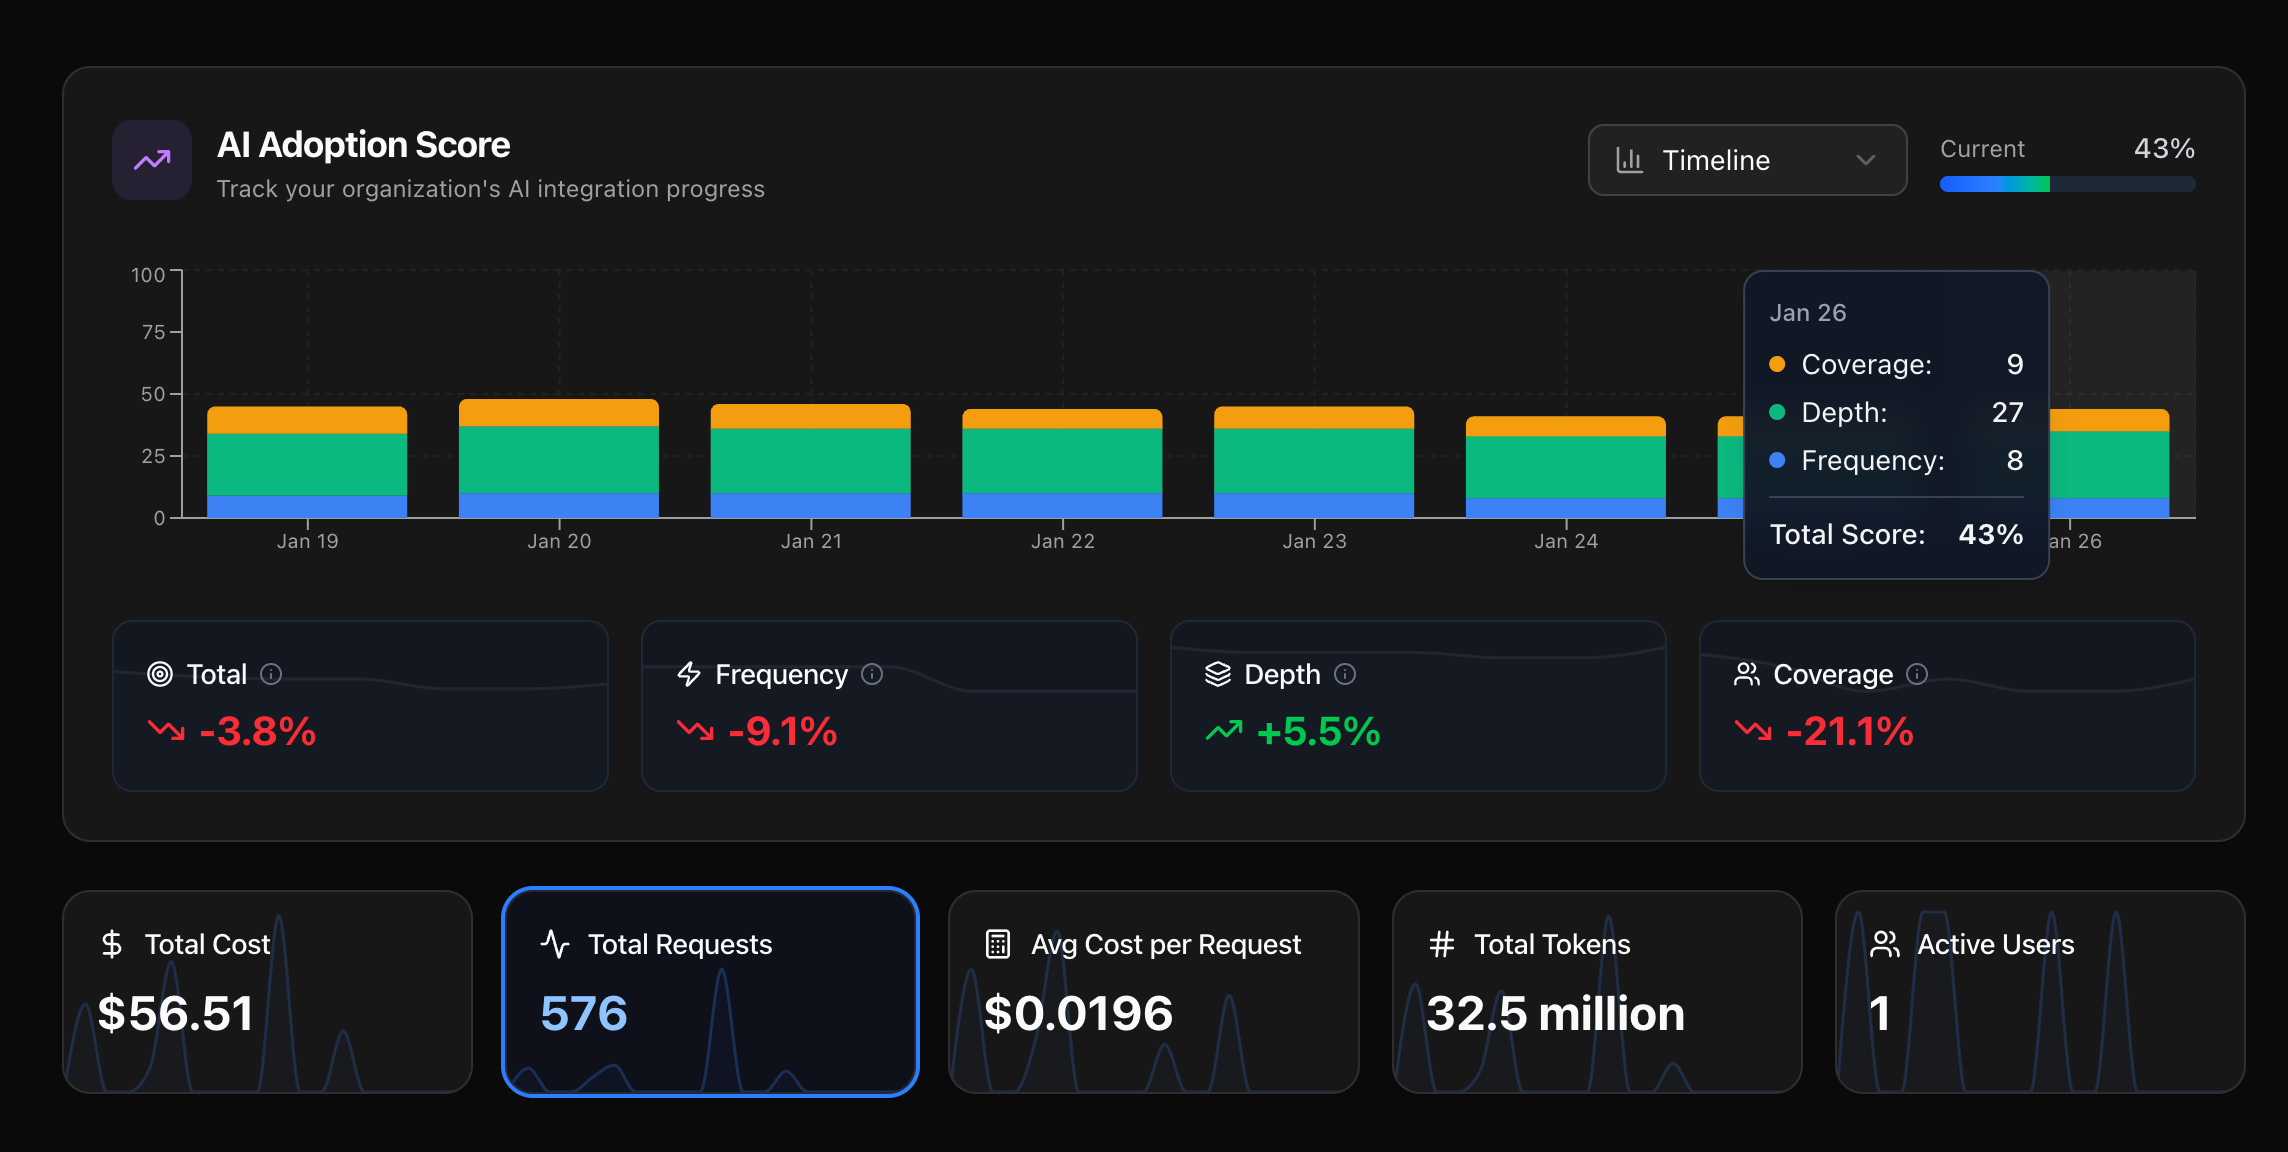Image resolution: width=2288 pixels, height=1152 pixels.
Task: Click the Jan 20 stacked bar
Action: pos(559,458)
